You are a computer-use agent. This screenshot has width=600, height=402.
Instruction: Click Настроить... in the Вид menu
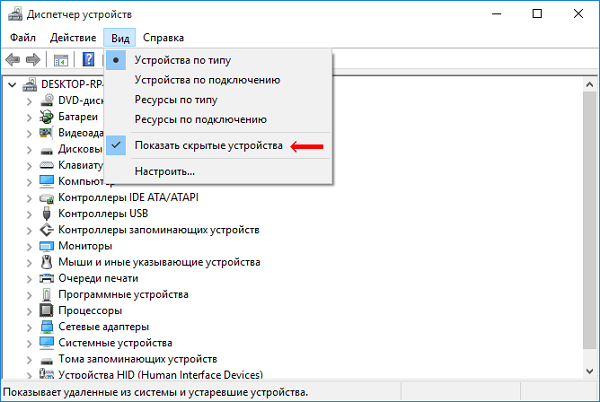164,171
